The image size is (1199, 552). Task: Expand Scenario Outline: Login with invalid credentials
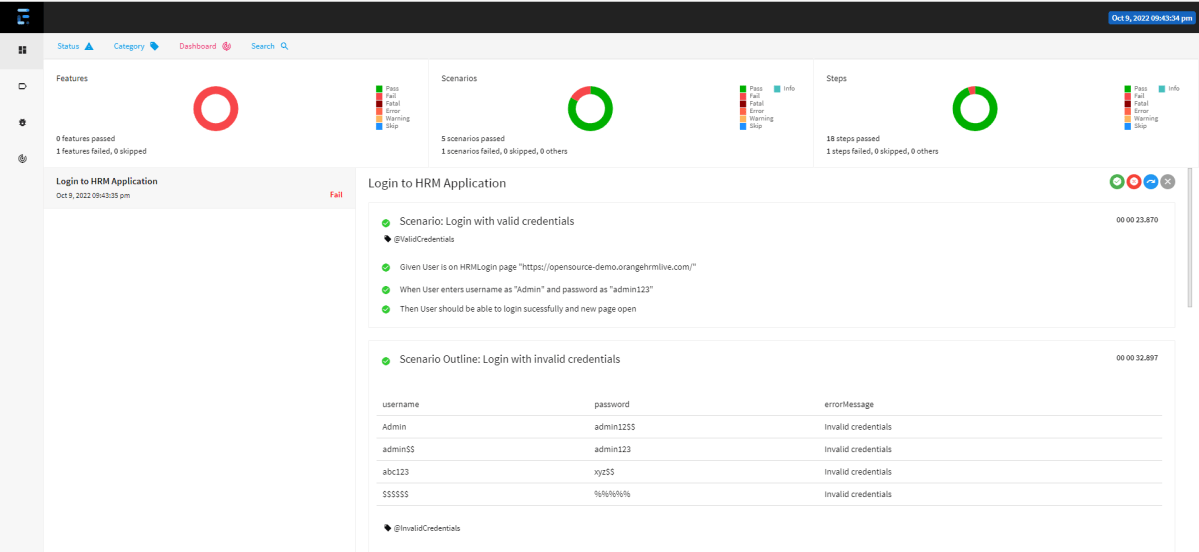(x=509, y=359)
